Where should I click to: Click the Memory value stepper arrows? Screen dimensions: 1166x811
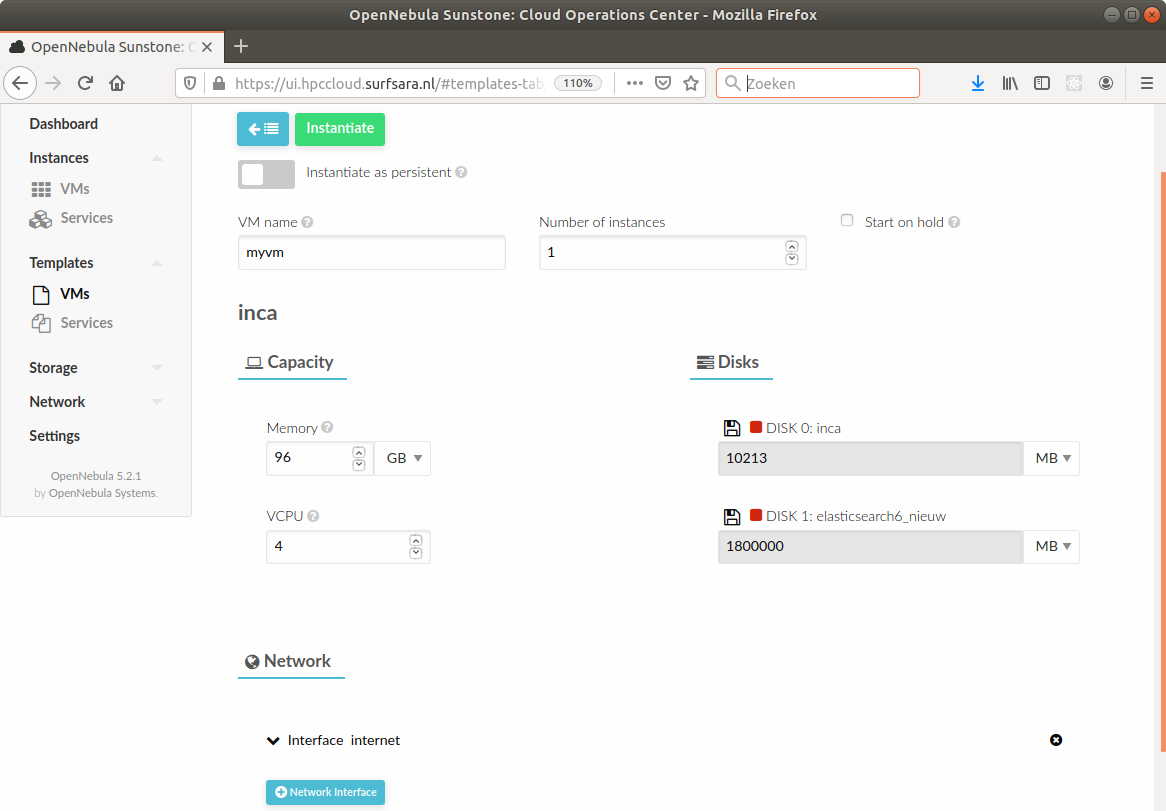(x=358, y=458)
